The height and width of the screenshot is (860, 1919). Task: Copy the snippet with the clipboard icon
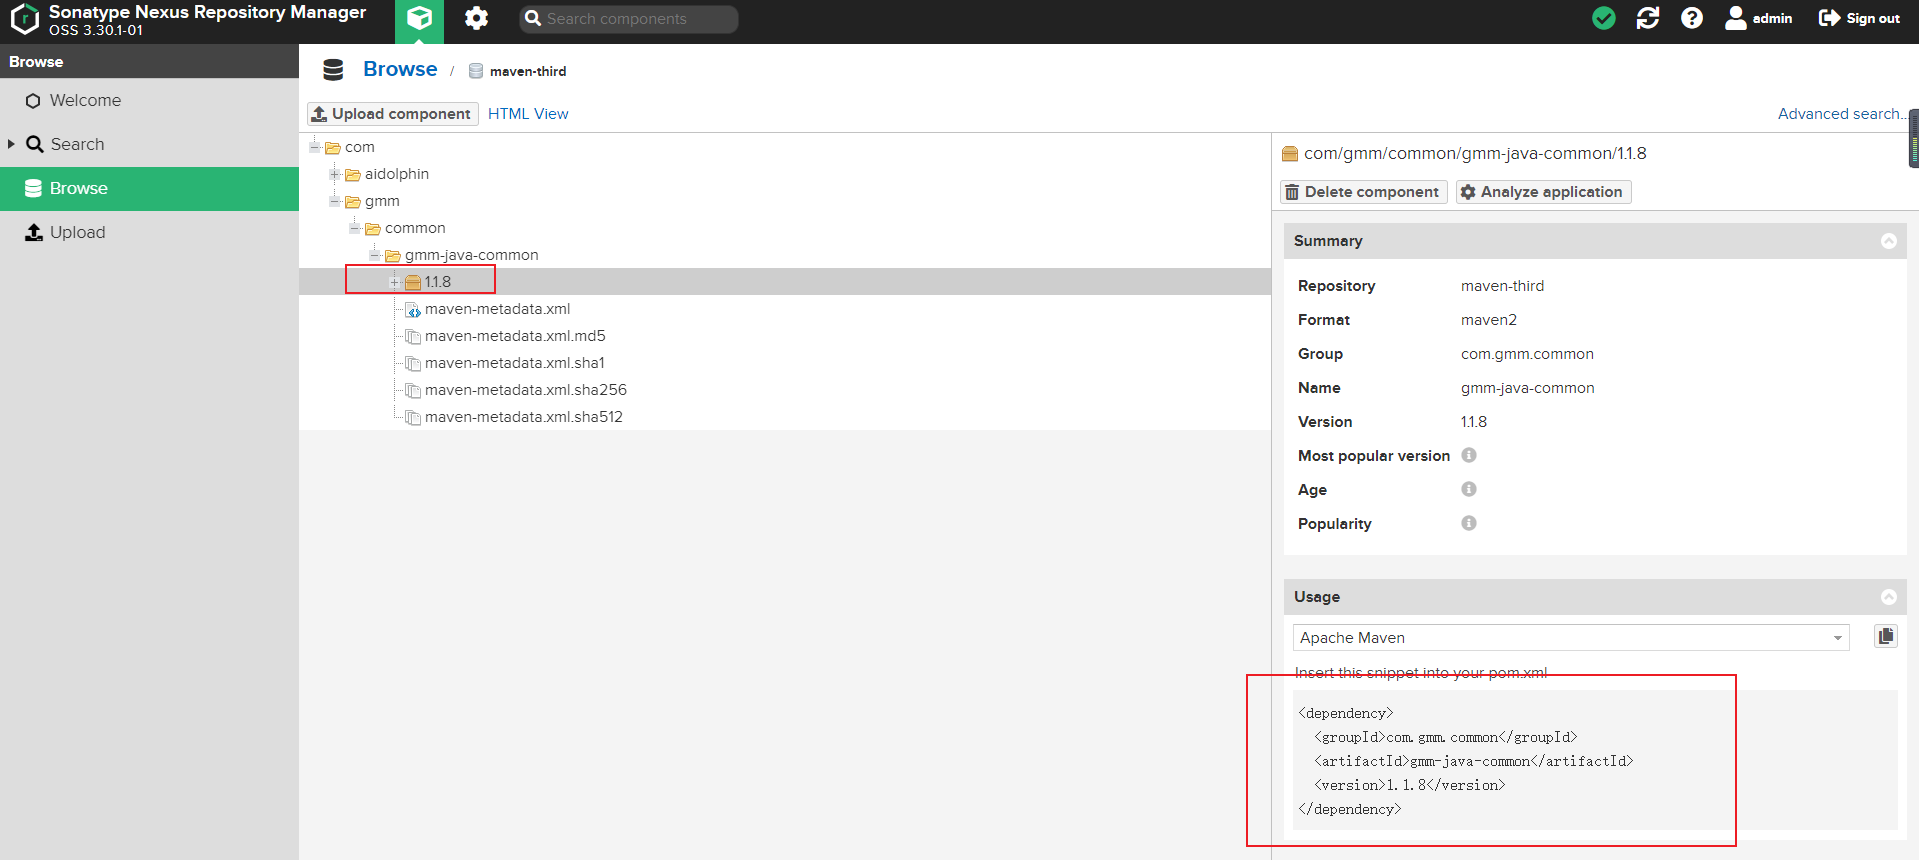point(1886,636)
